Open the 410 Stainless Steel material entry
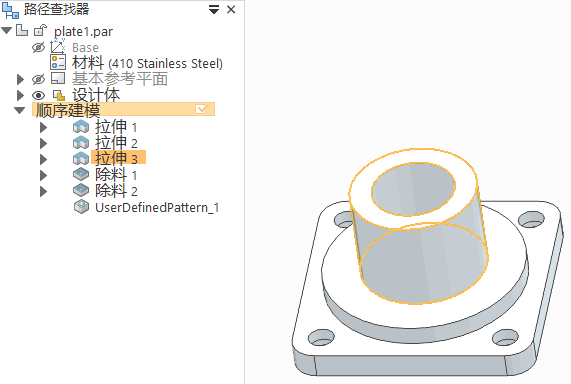 click(147, 63)
